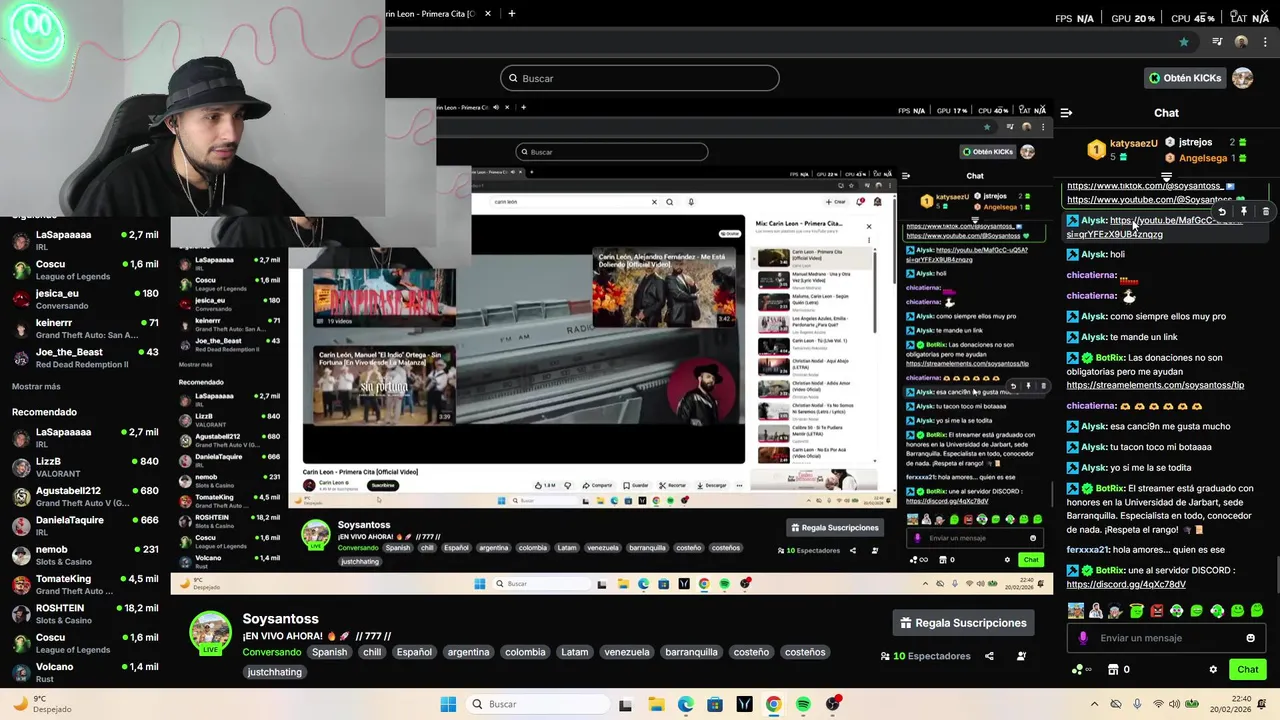The height and width of the screenshot is (720, 1280).
Task: Click the venezuela tag
Action: pyautogui.click(x=627, y=652)
